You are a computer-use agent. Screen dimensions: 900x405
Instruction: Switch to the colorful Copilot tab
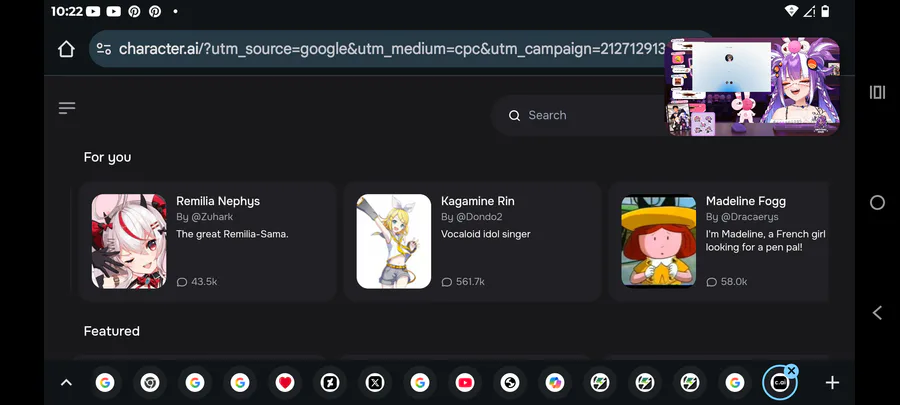(x=554, y=383)
